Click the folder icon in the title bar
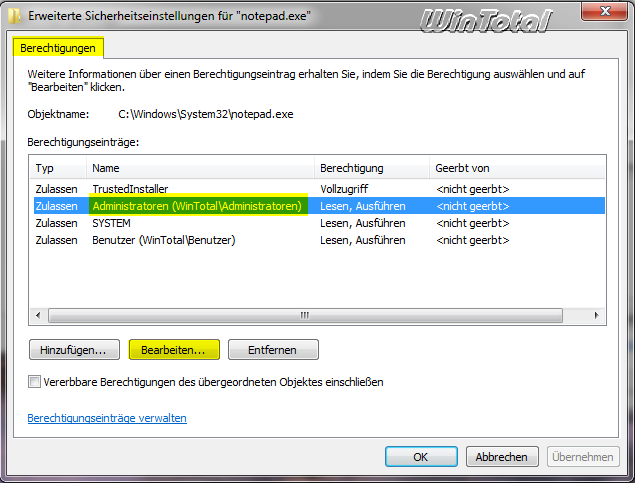The width and height of the screenshot is (635, 483). [15, 16]
